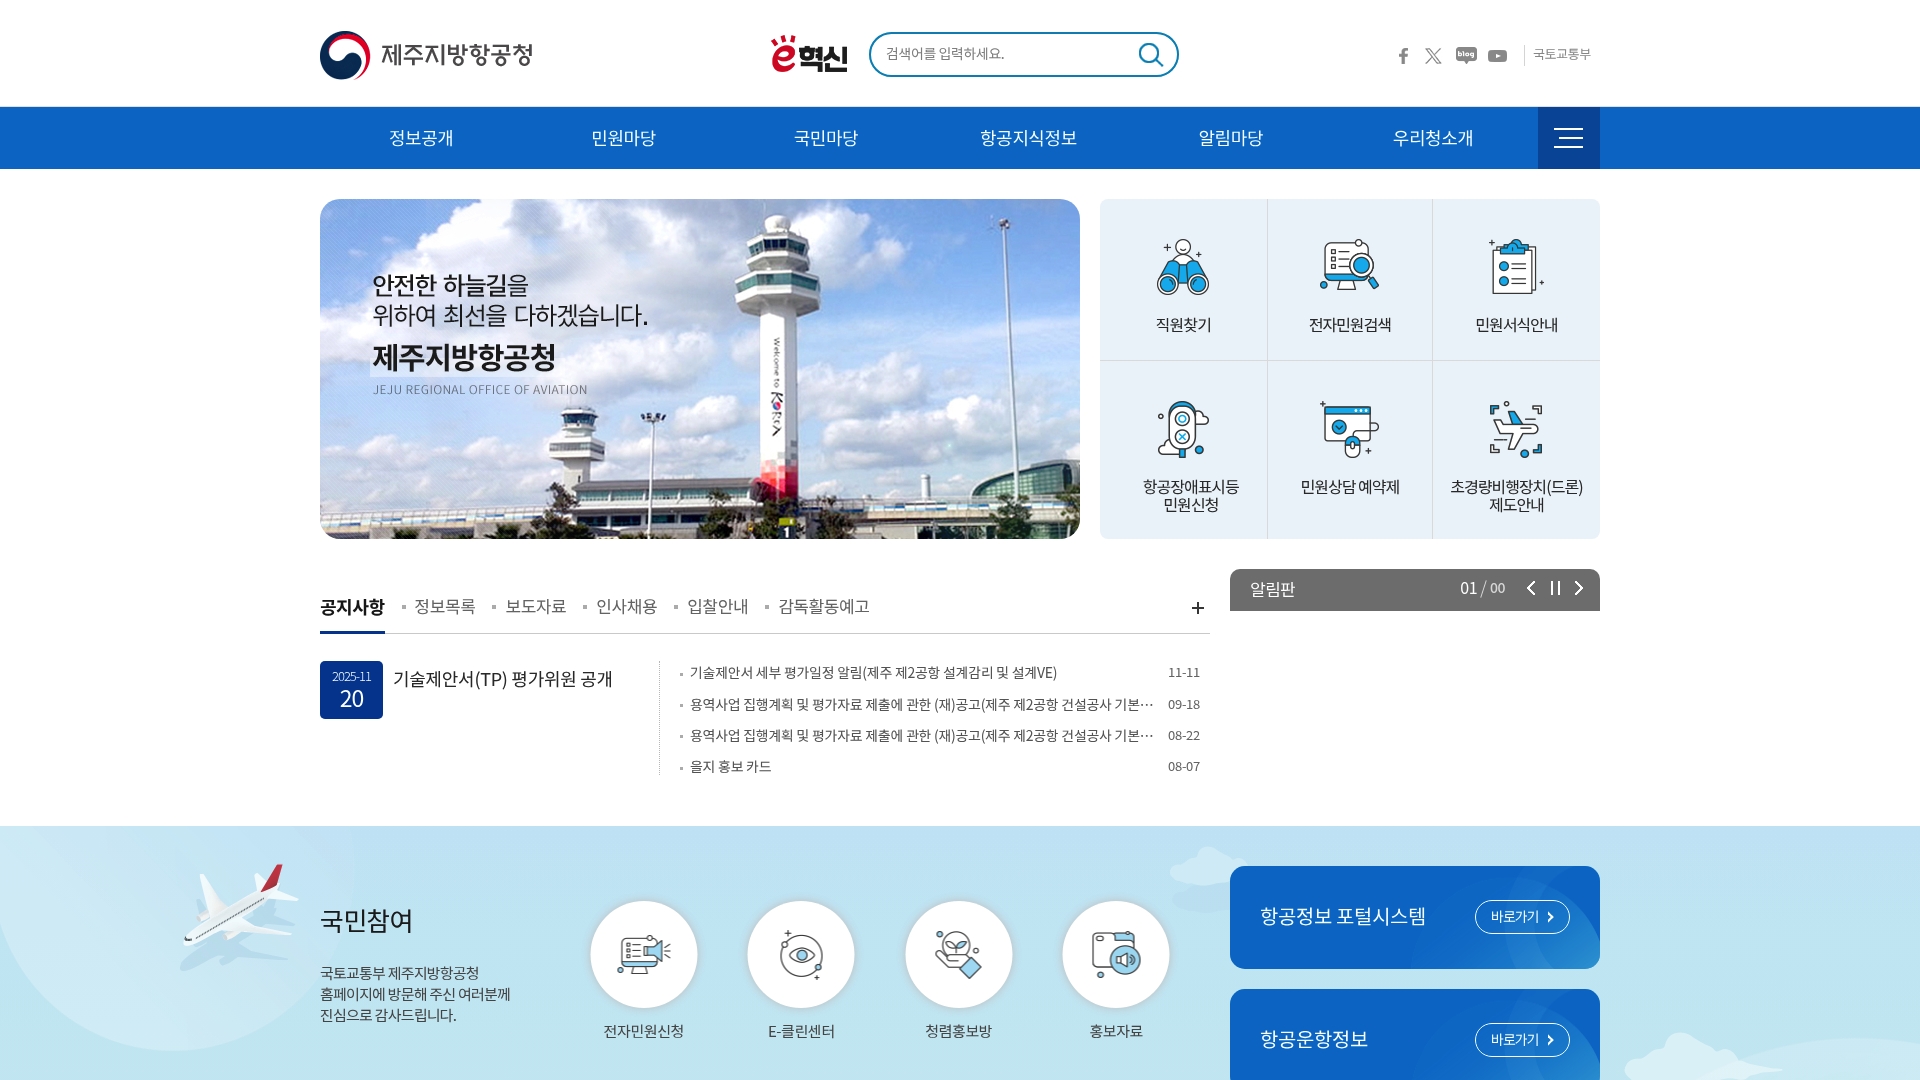Open the 청렴홍보방 circle icon

coord(959,955)
